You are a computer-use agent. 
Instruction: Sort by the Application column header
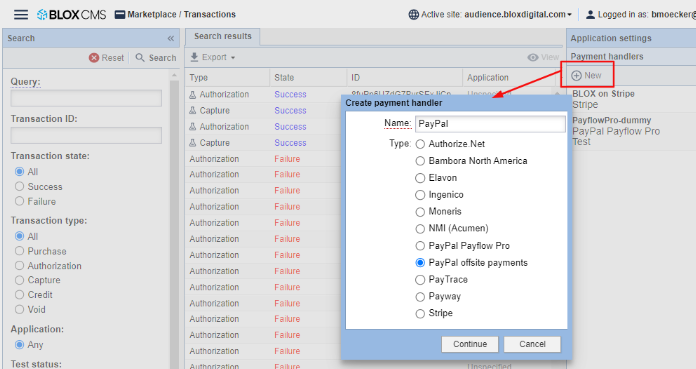click(x=509, y=78)
